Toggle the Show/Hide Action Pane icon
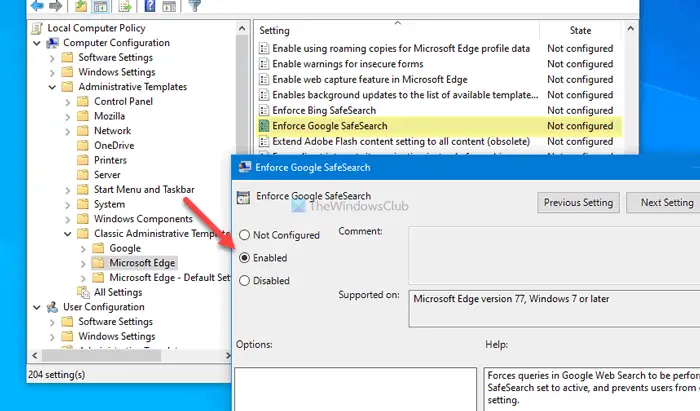This screenshot has width=700, height=411. (x=169, y=6)
